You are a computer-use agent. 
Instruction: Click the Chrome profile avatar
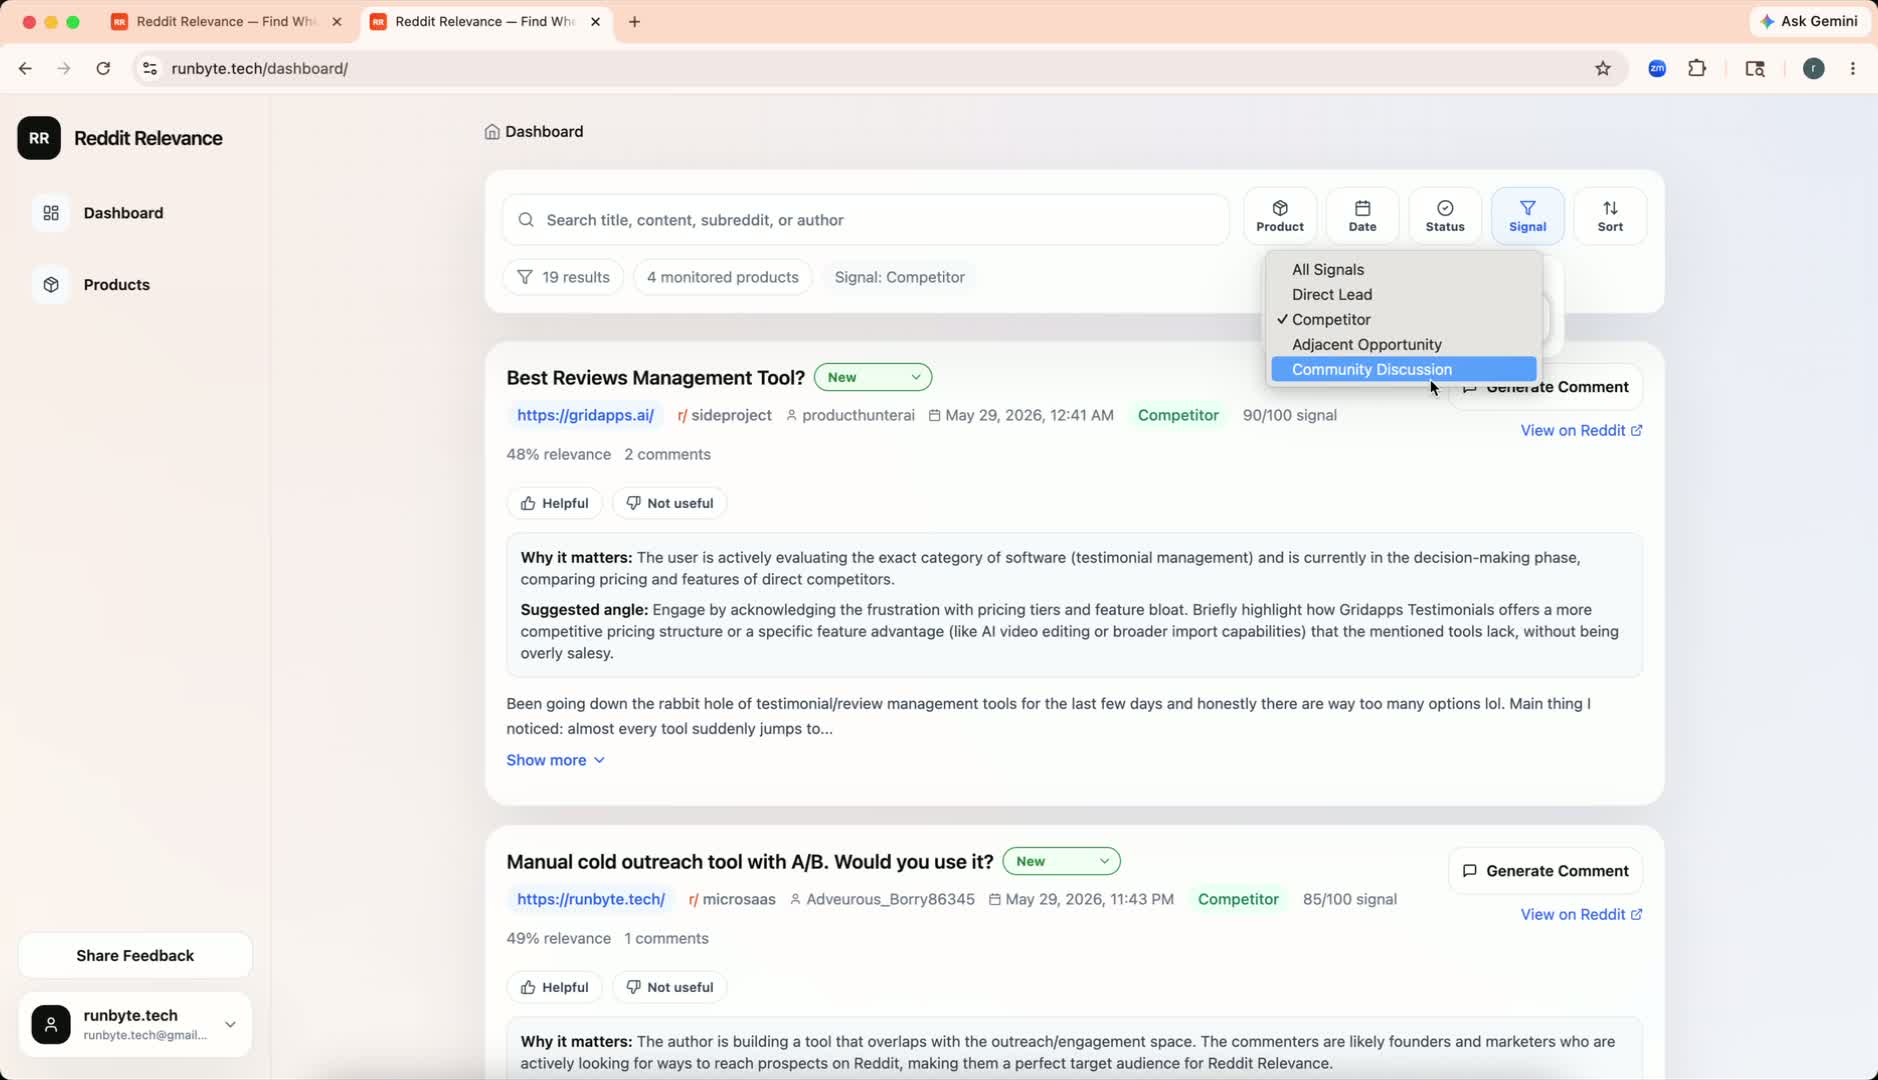pyautogui.click(x=1814, y=68)
